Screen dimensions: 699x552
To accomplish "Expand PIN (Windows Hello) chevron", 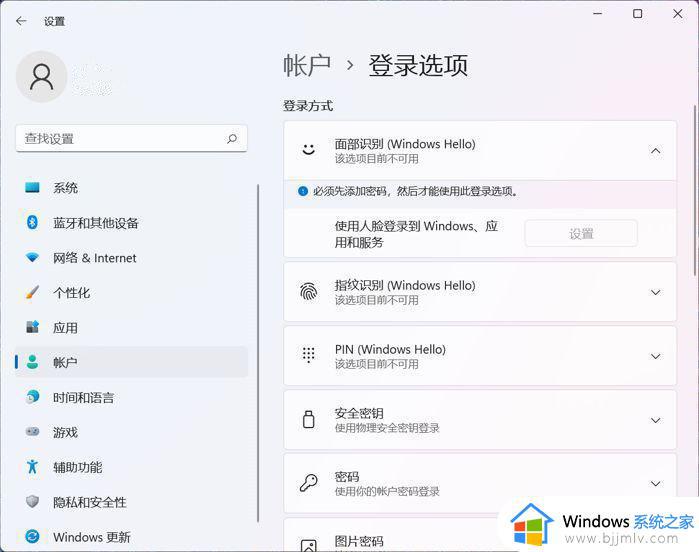I will click(655, 356).
